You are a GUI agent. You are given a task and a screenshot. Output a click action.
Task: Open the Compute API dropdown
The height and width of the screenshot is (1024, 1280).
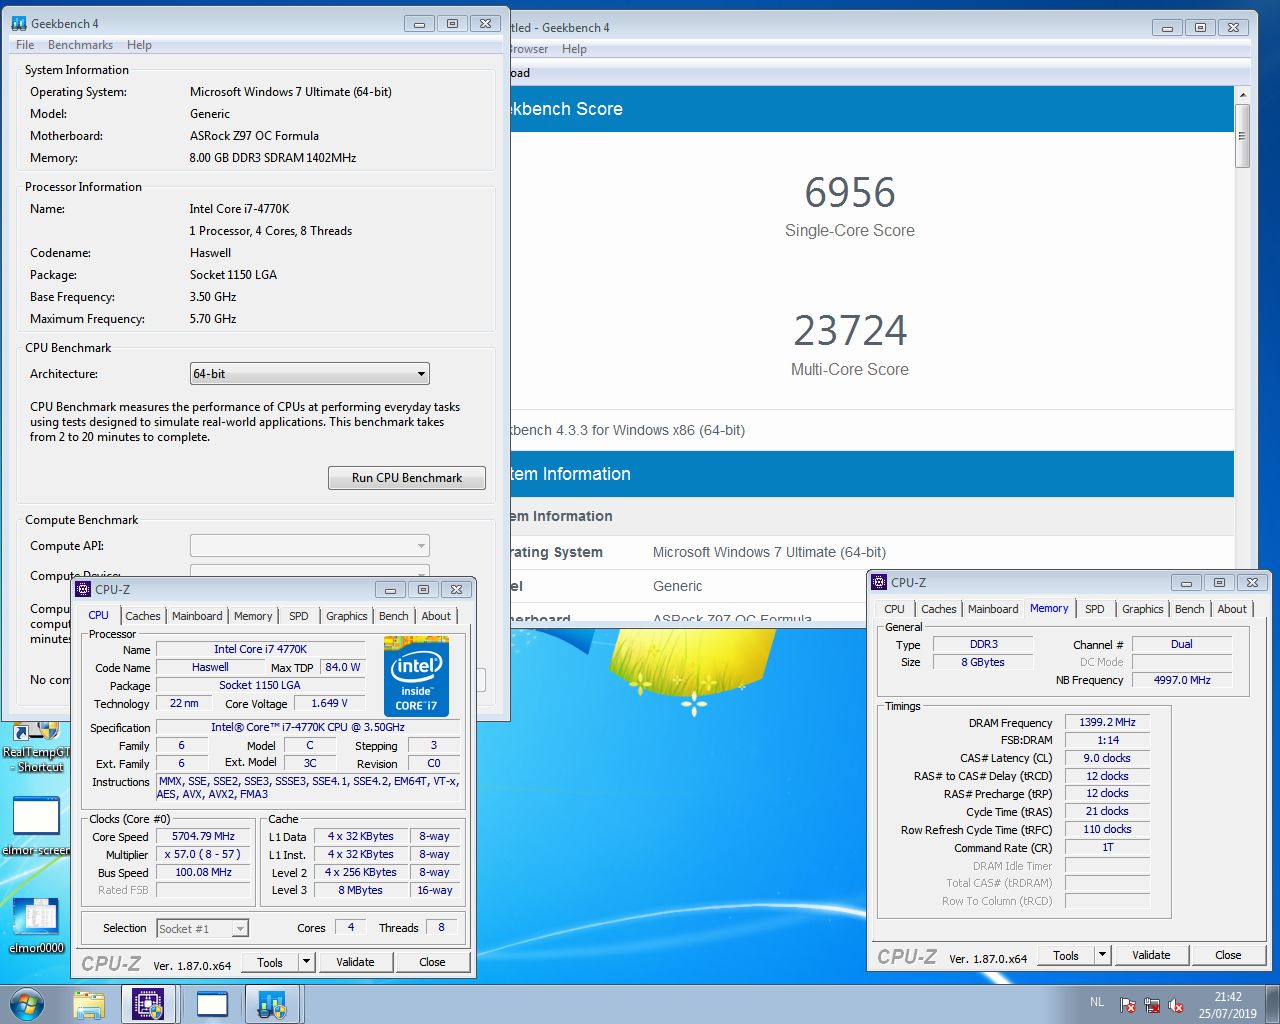coord(310,545)
